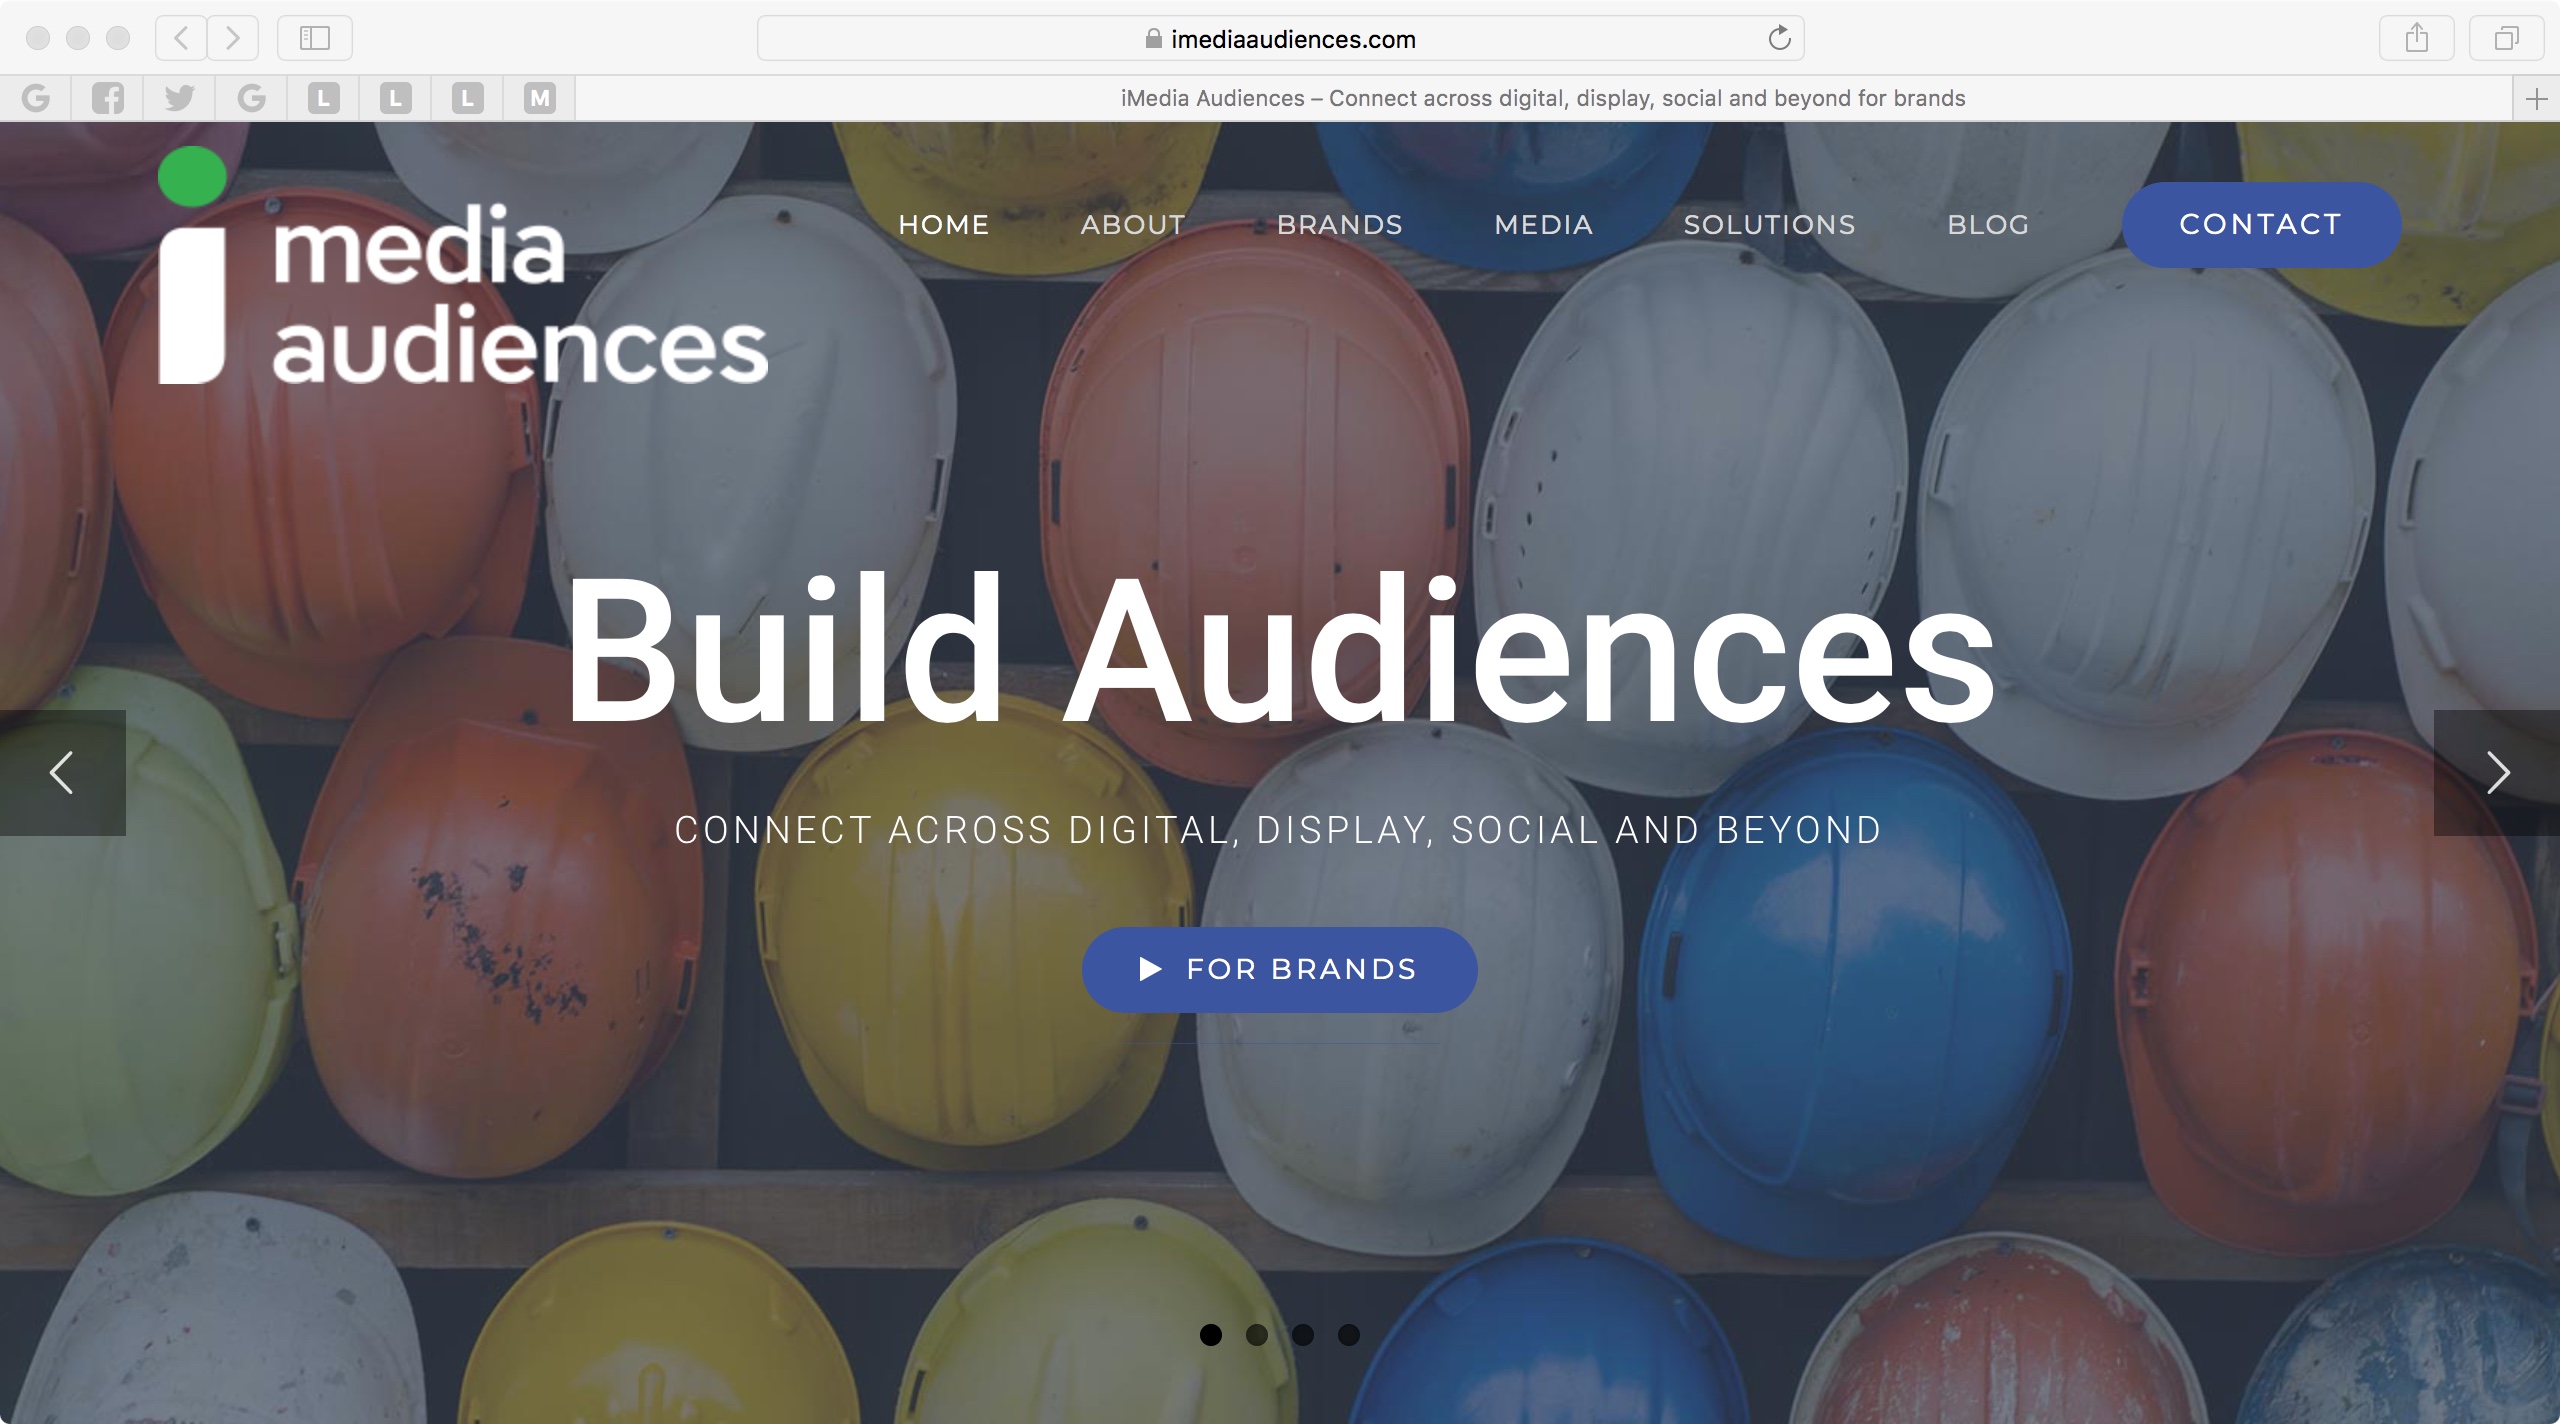Open the SOLUTIONS navigation menu
2560x1424 pixels.
coord(1769,225)
